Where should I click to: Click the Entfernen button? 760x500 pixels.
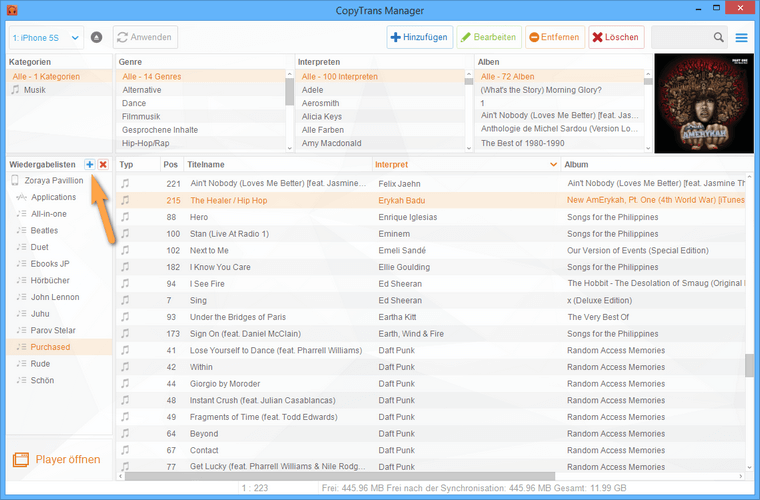(x=555, y=37)
